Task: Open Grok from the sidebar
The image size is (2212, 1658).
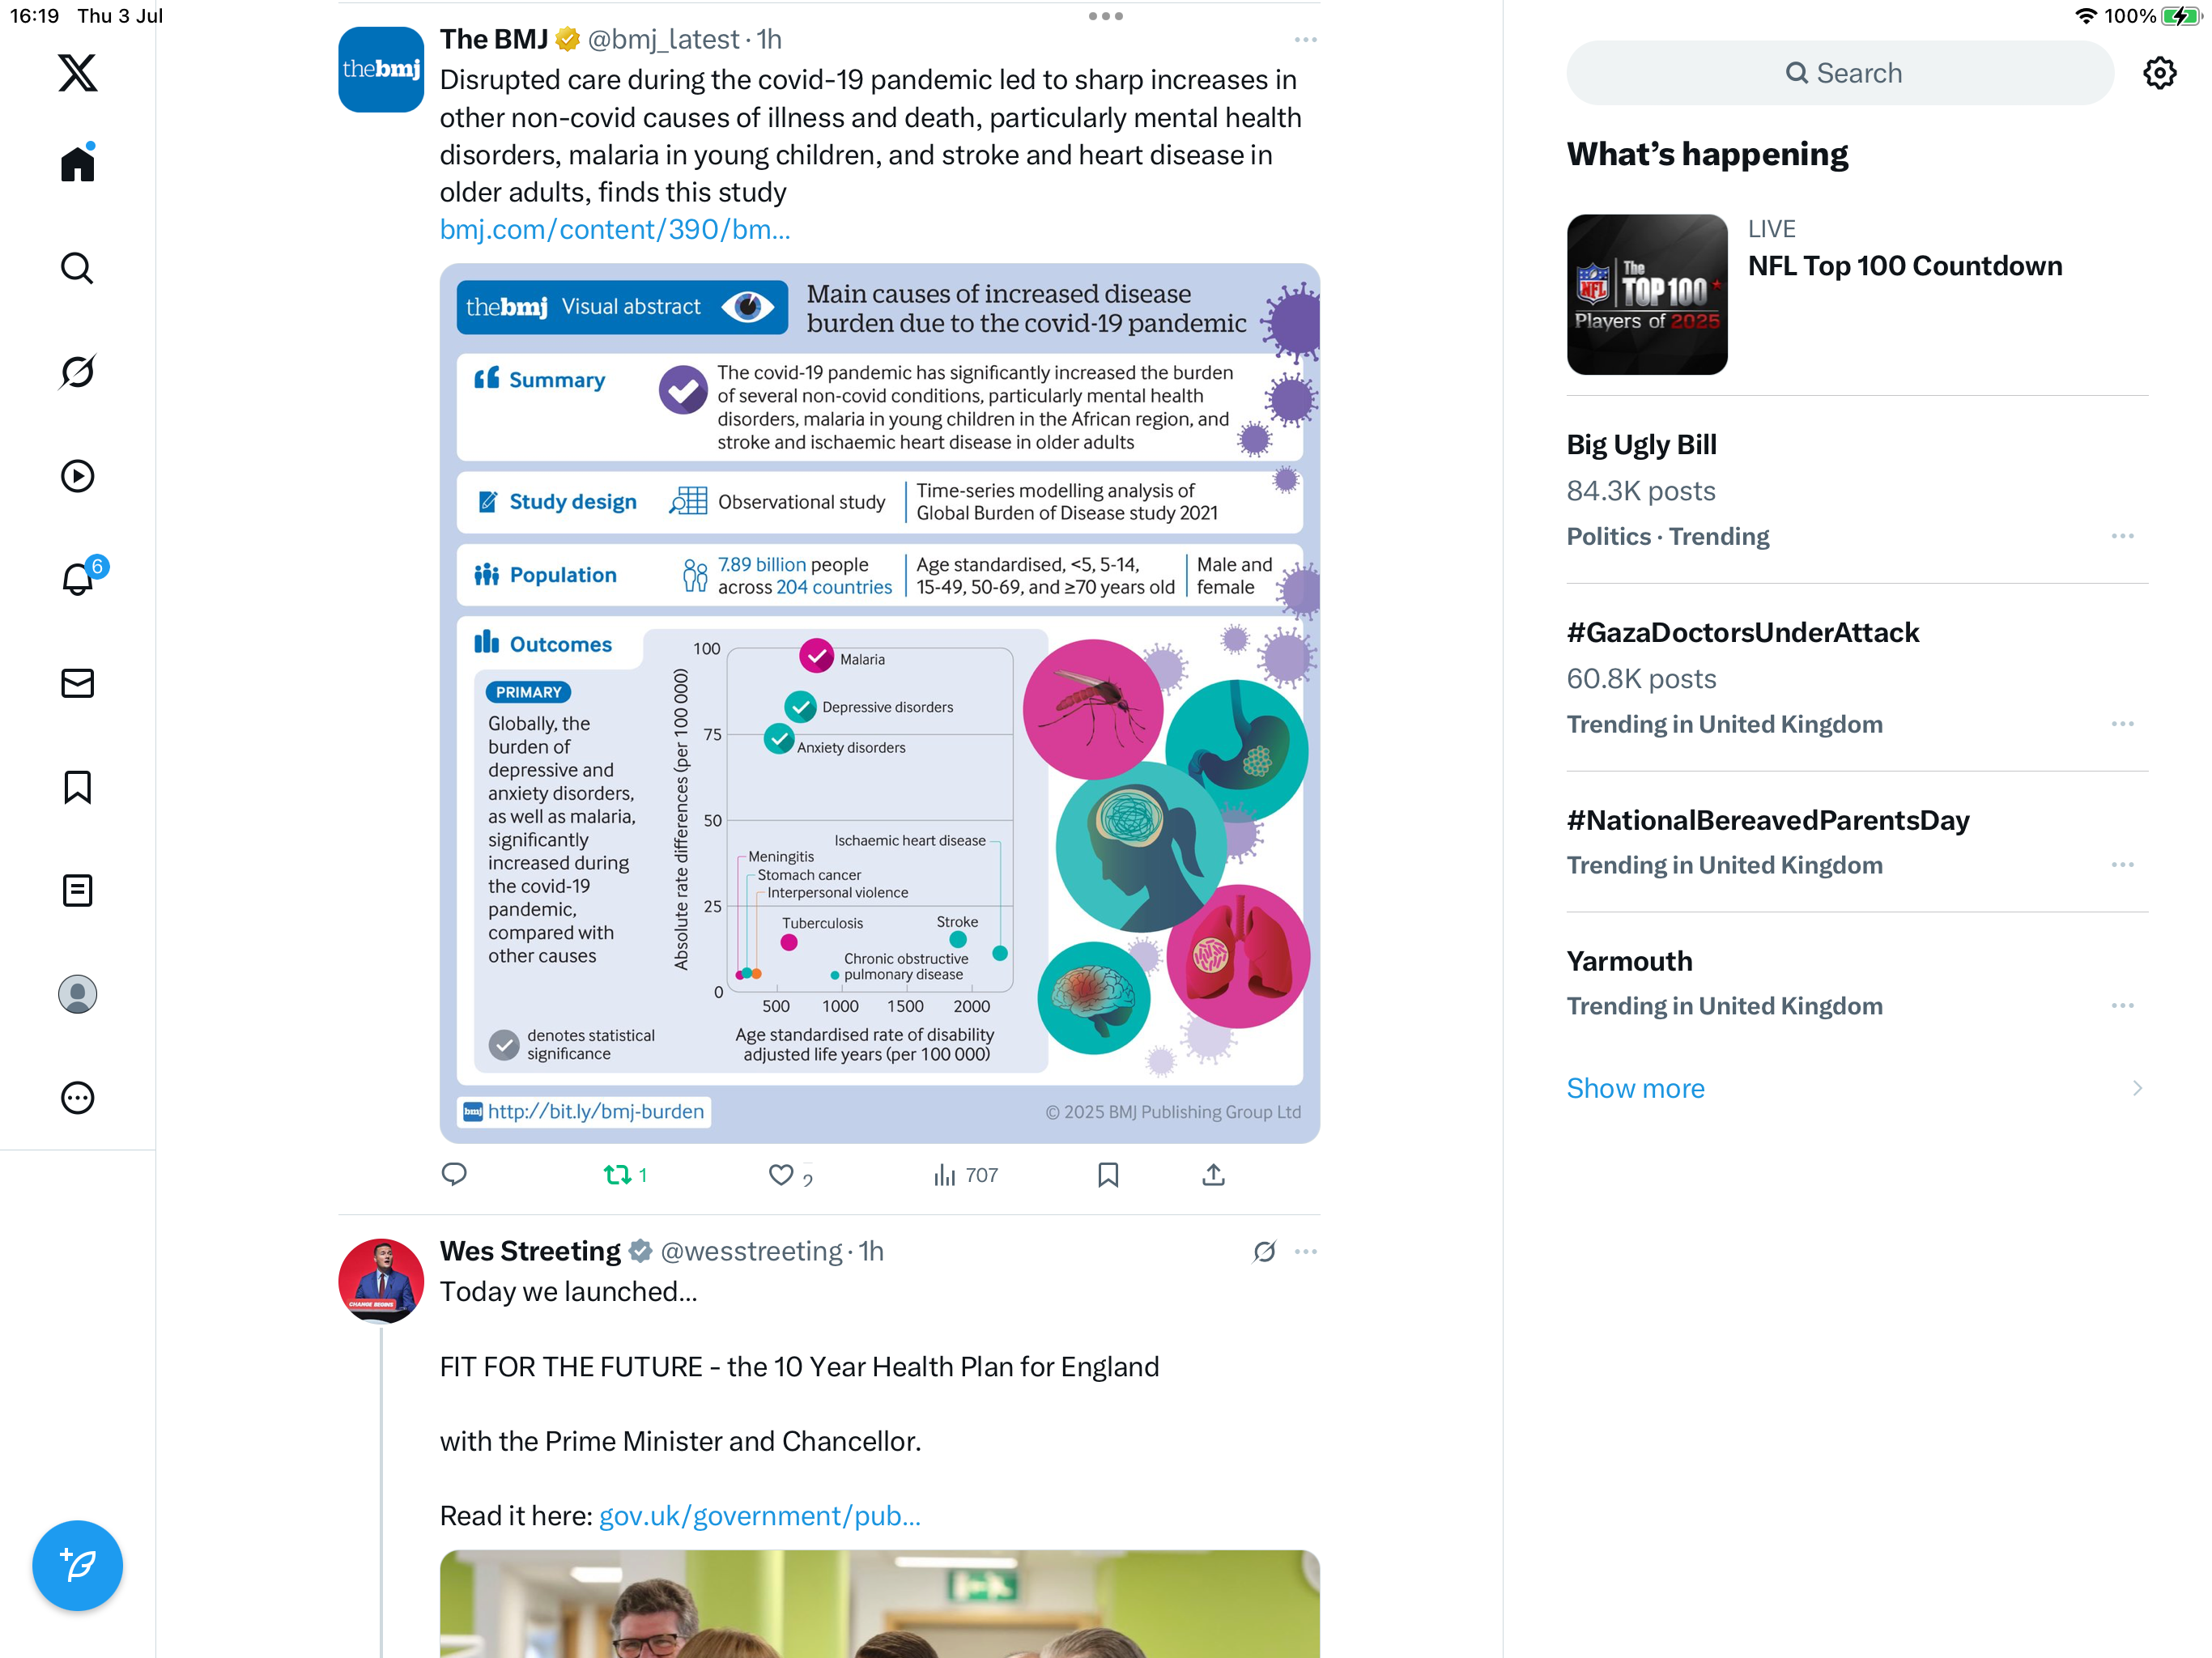Action: (77, 372)
